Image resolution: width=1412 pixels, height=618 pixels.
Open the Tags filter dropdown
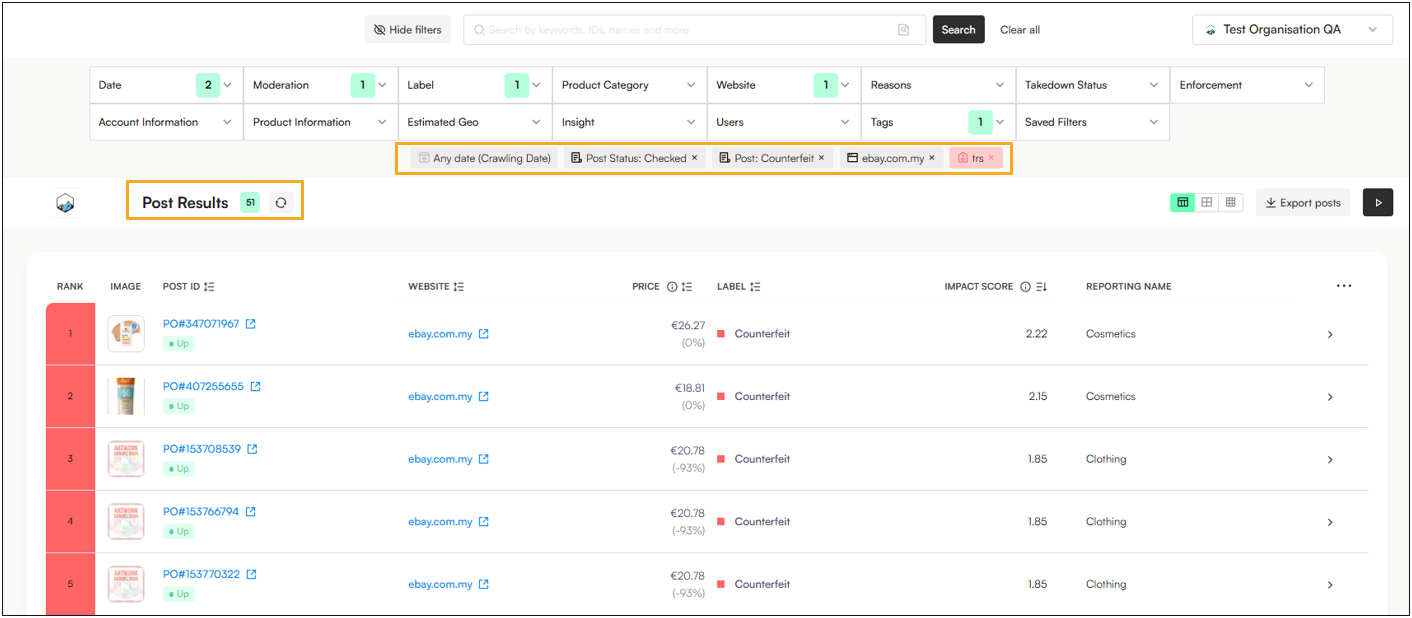(938, 122)
